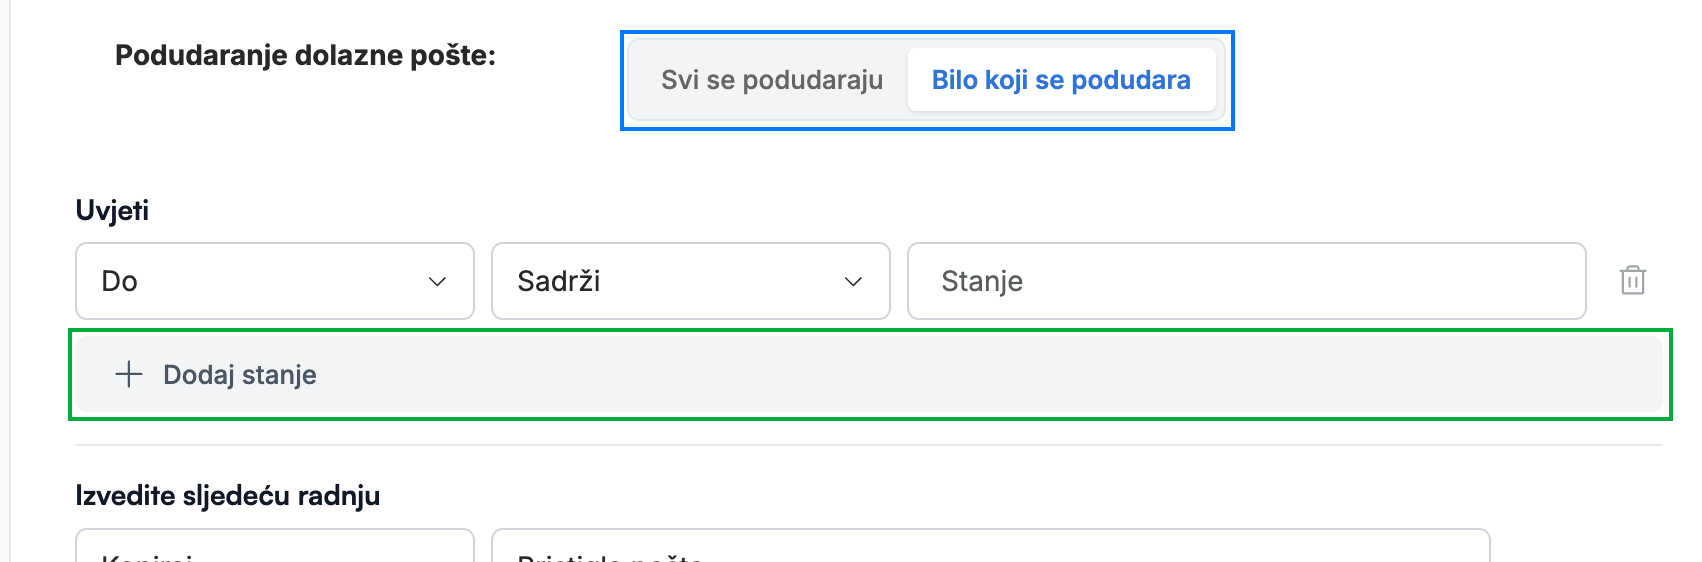Viewport: 1702px width, 562px height.
Task: Switch matching mode to all conditions match
Action: point(771,80)
